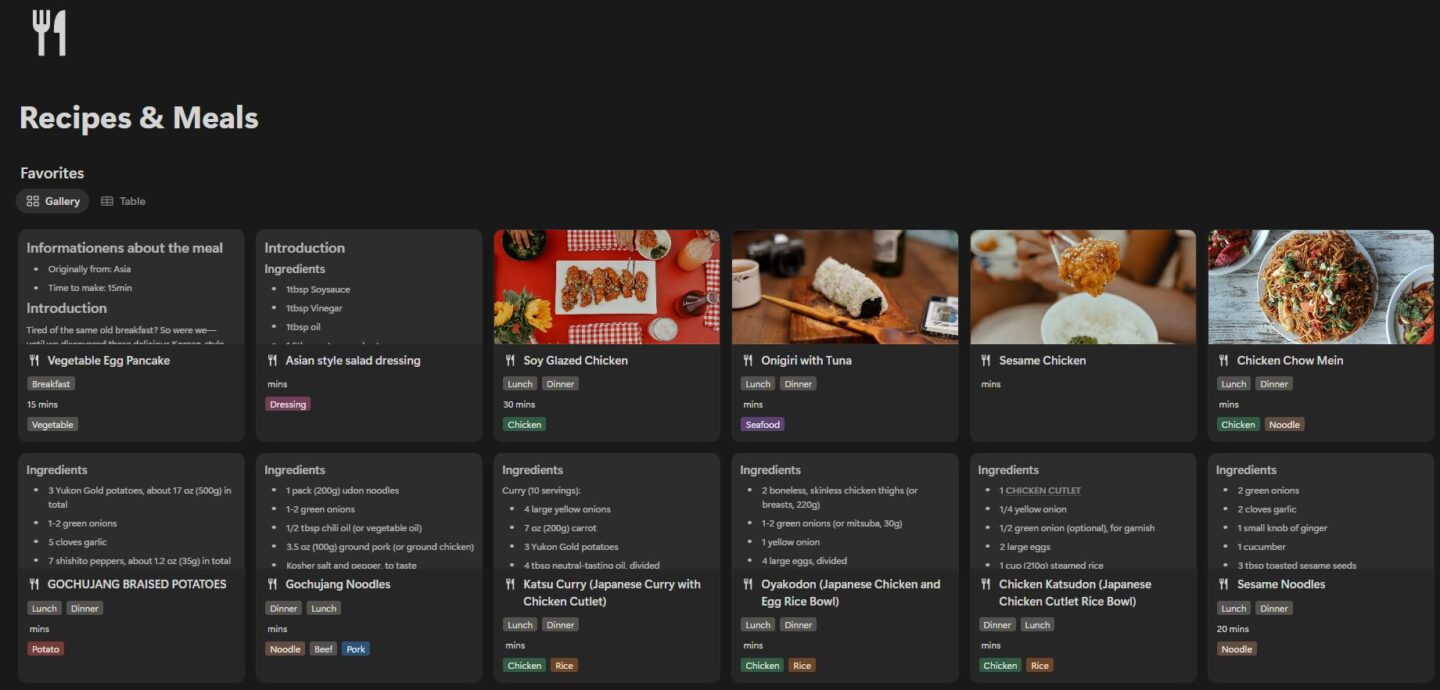Click the utensil icon beside Soy Glazed Chicken

pos(510,360)
